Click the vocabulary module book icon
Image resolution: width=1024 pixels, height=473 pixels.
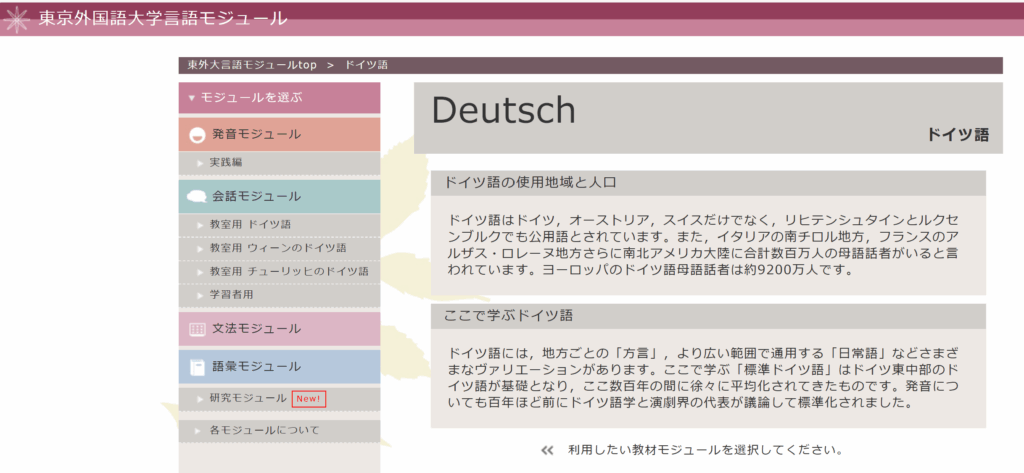(197, 367)
